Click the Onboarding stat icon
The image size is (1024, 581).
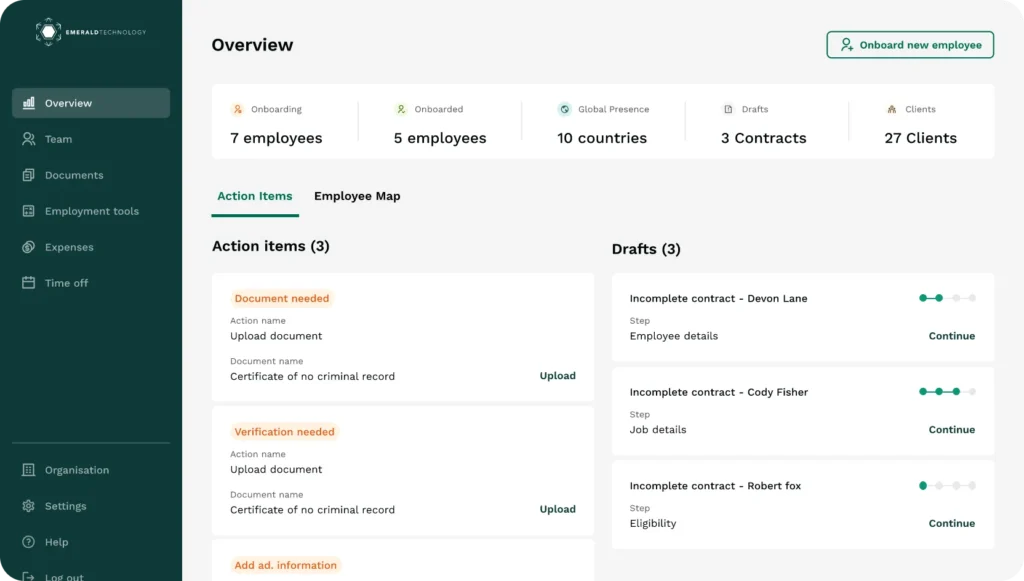[x=238, y=109]
